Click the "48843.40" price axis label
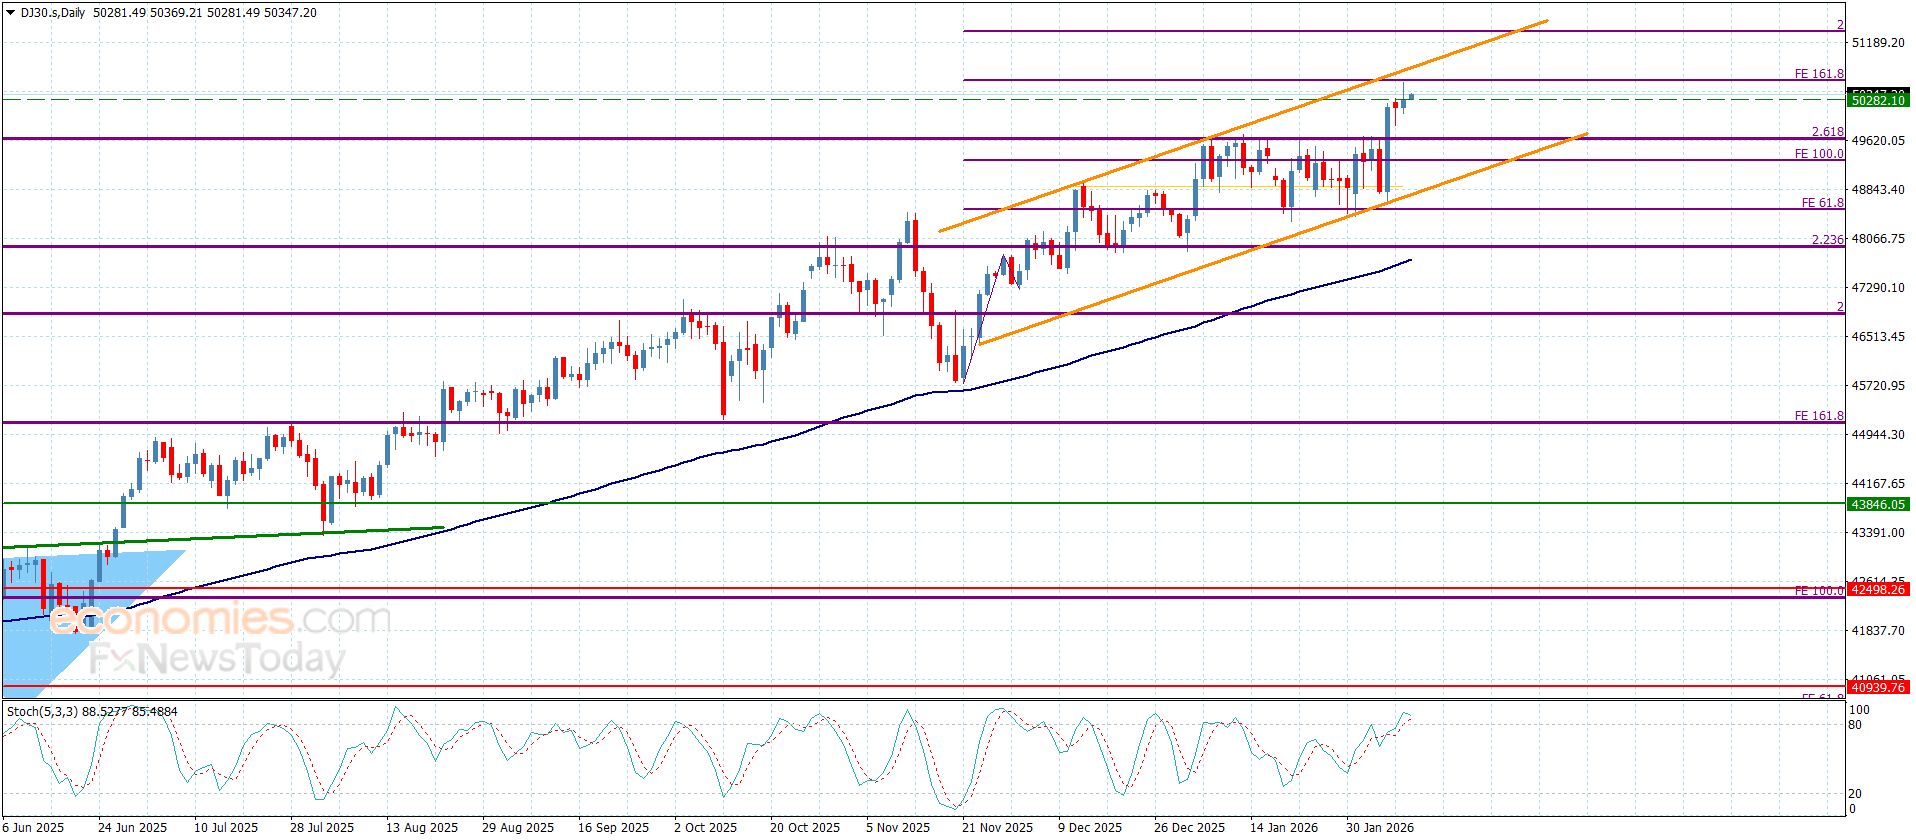Image resolution: width=1916 pixels, height=840 pixels. coord(1879,190)
